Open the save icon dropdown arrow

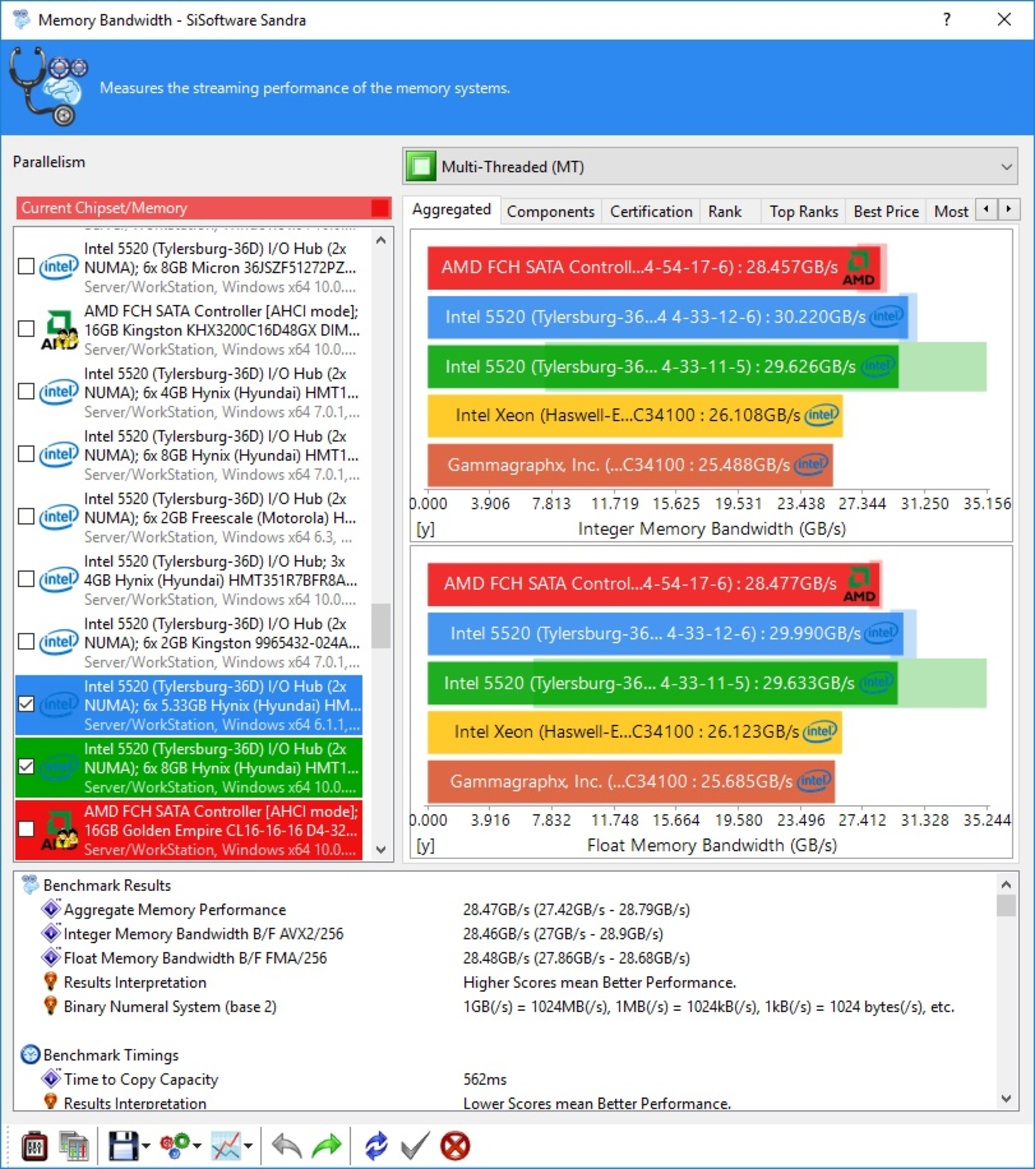(x=145, y=1147)
